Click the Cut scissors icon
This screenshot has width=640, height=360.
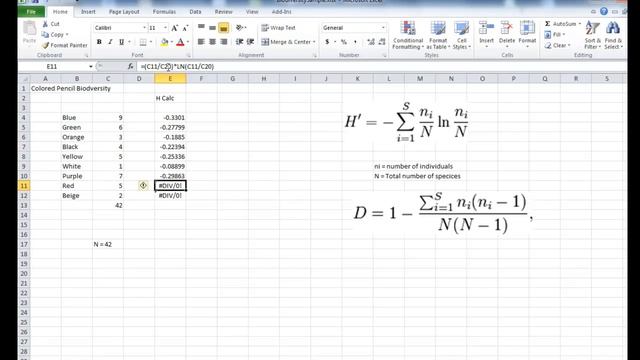pos(46,24)
